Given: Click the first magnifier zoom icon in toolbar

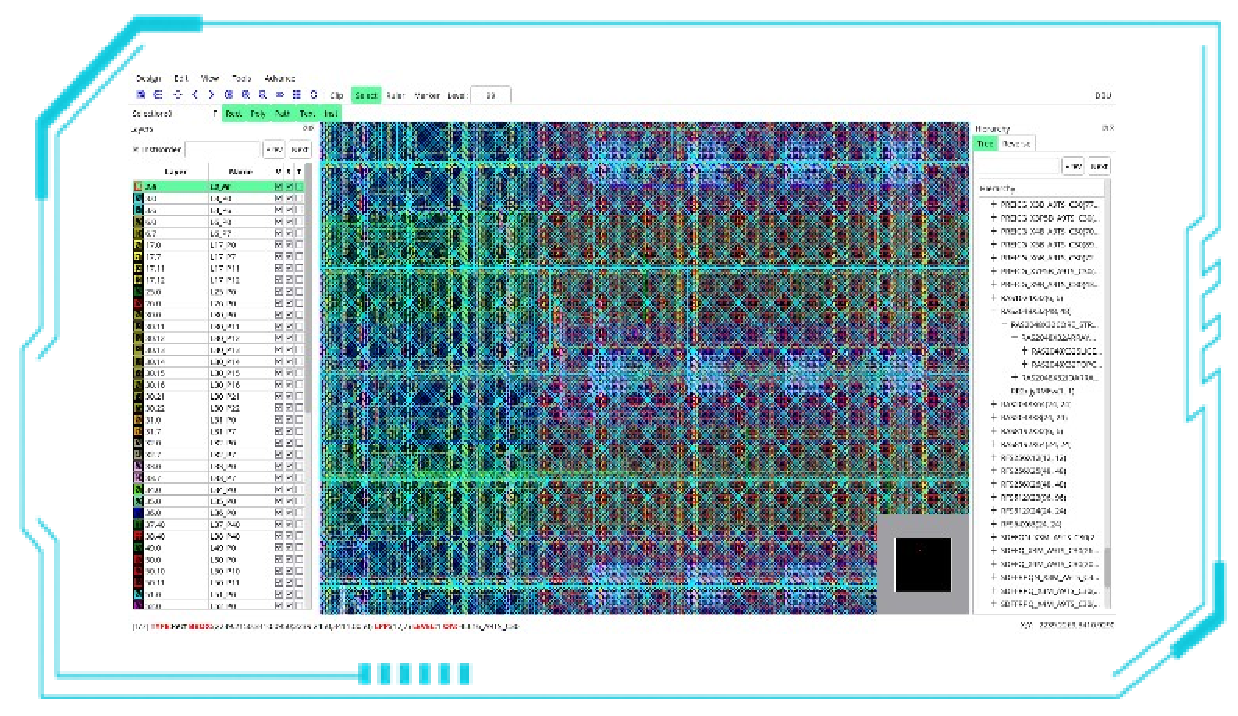Looking at the screenshot, I should [229, 95].
